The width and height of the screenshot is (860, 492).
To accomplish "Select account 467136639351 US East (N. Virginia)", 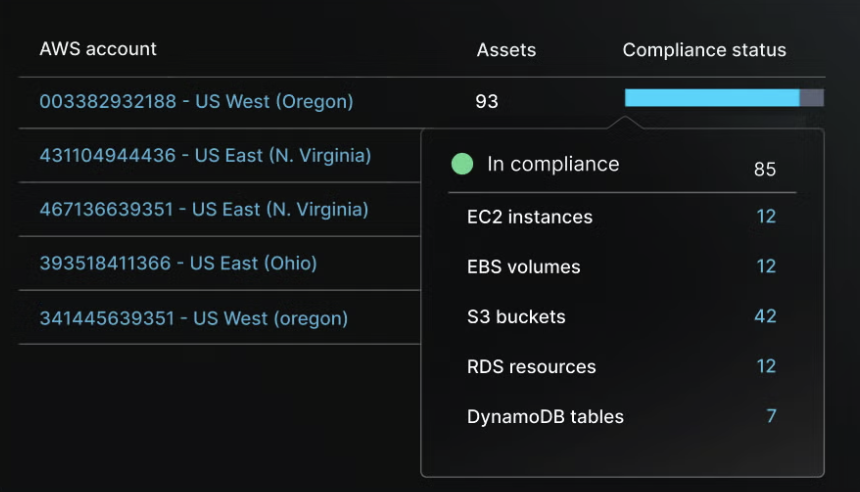I will coord(204,210).
